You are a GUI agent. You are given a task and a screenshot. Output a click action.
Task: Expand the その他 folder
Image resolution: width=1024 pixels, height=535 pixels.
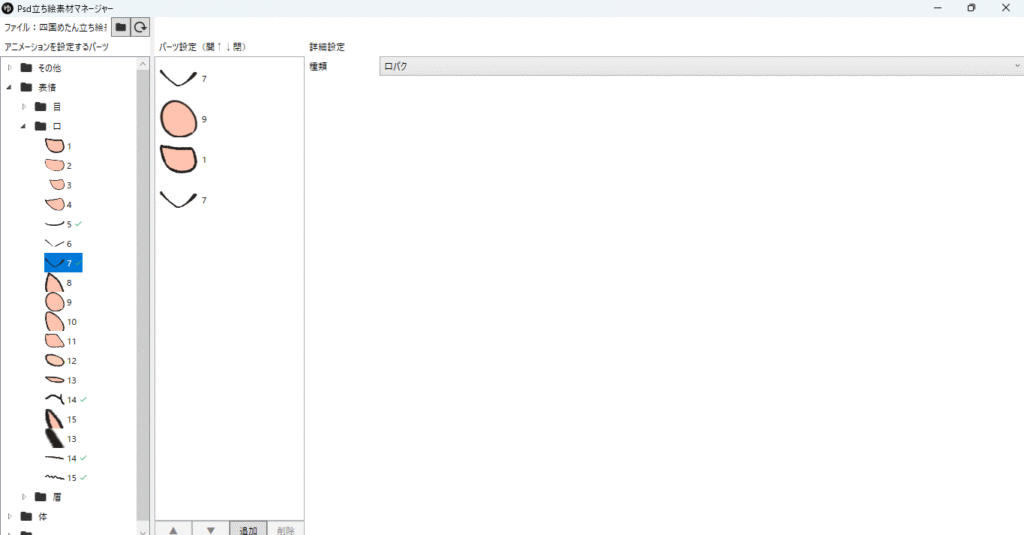click(10, 68)
